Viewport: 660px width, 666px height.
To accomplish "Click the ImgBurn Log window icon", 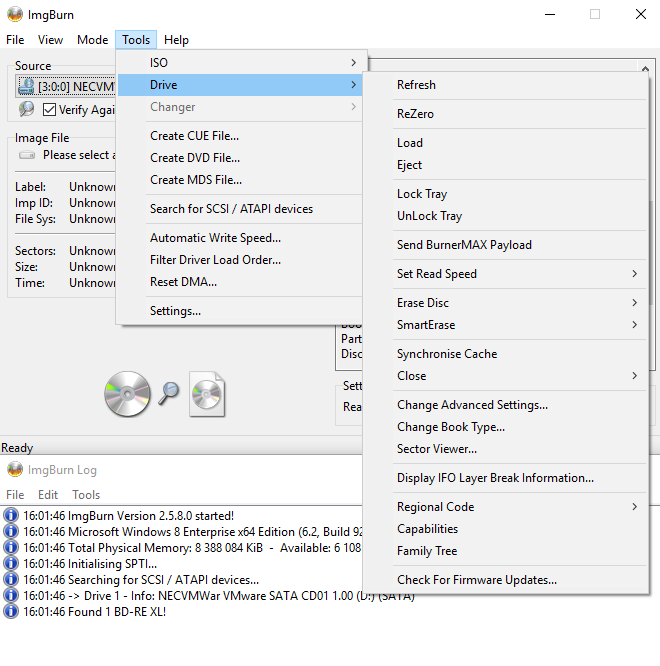I will pyautogui.click(x=15, y=469).
